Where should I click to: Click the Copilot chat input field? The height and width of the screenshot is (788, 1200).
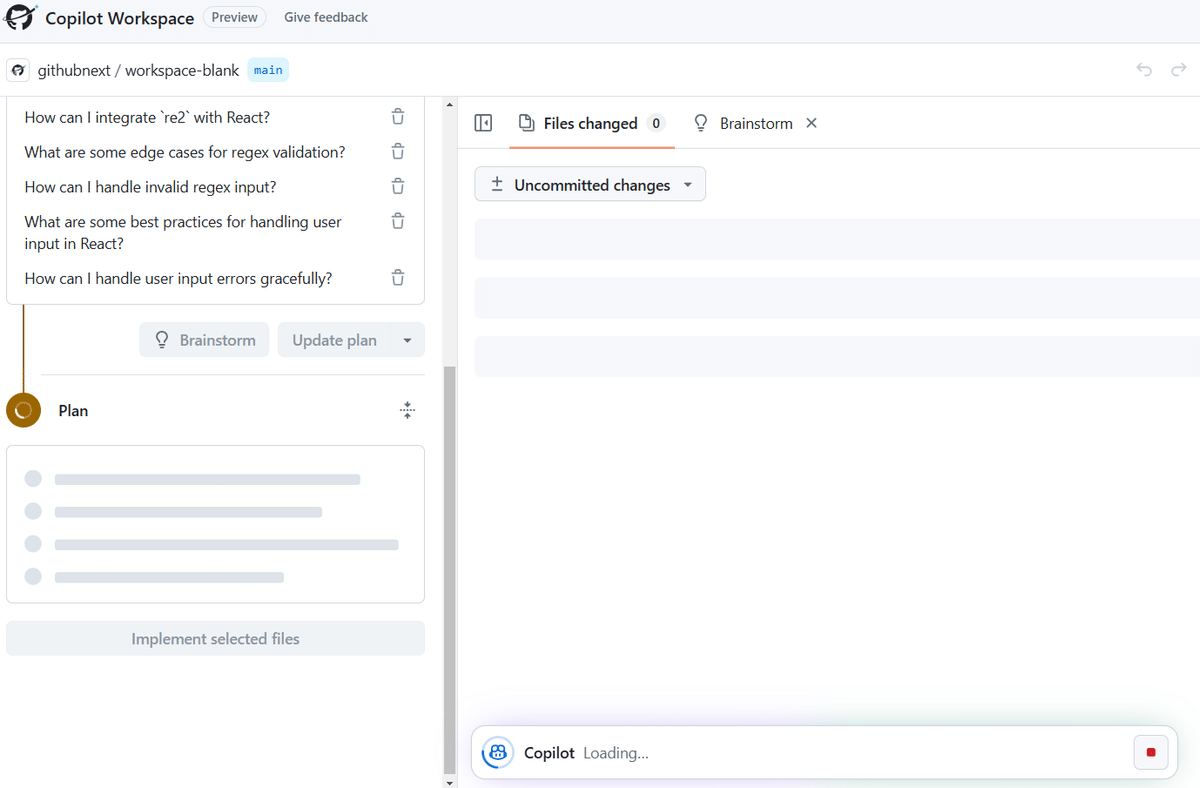pyautogui.click(x=800, y=752)
